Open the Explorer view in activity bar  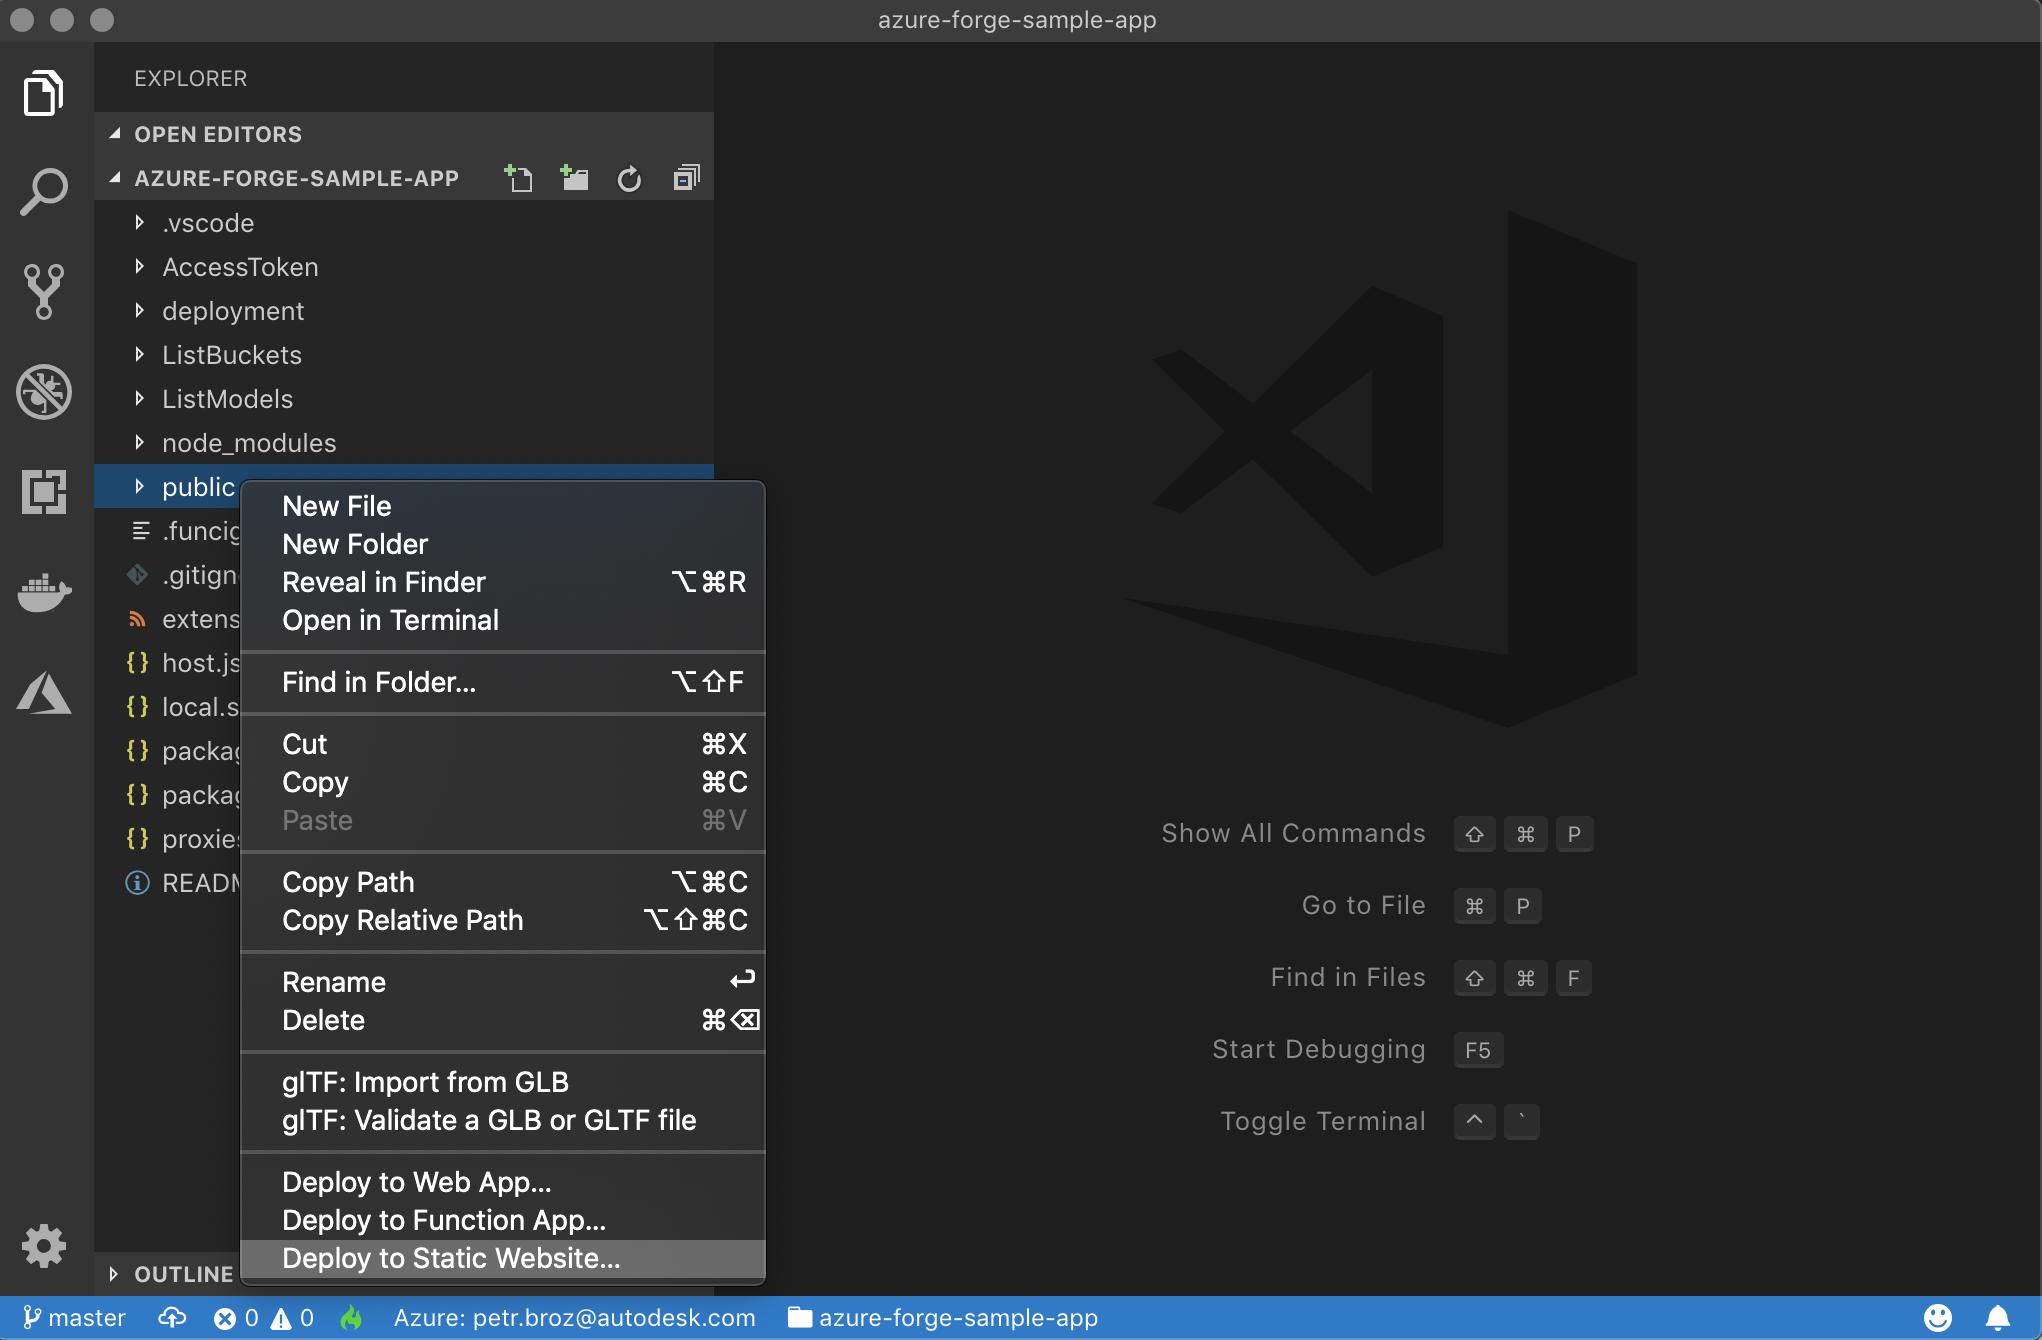(44, 93)
